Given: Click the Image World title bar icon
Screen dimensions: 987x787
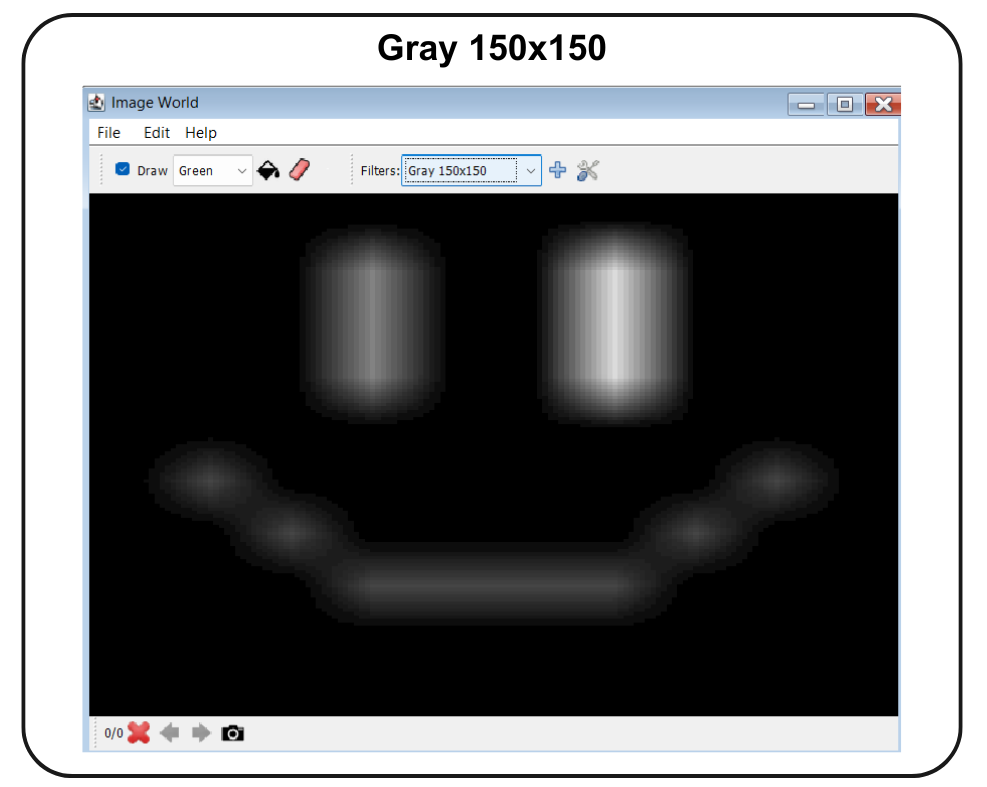Looking at the screenshot, I should (x=97, y=102).
